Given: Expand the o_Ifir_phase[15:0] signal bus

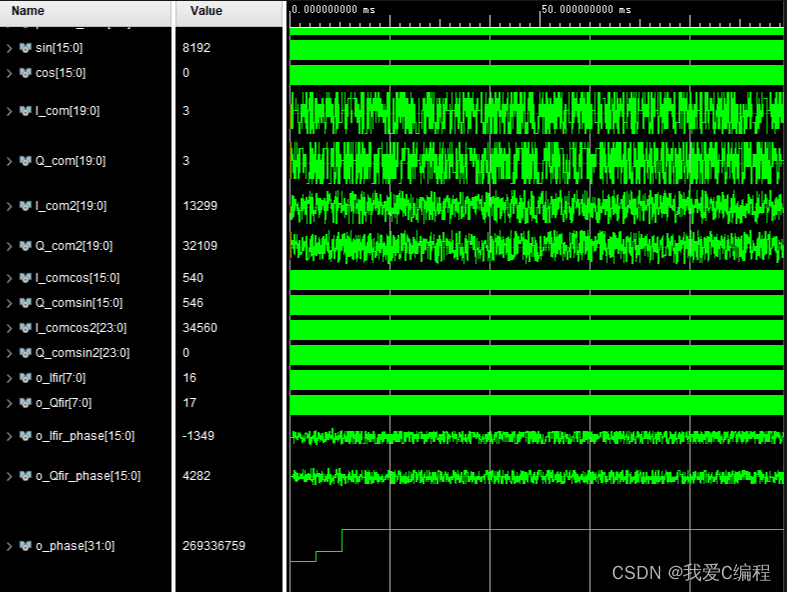Looking at the screenshot, I should 9,436.
